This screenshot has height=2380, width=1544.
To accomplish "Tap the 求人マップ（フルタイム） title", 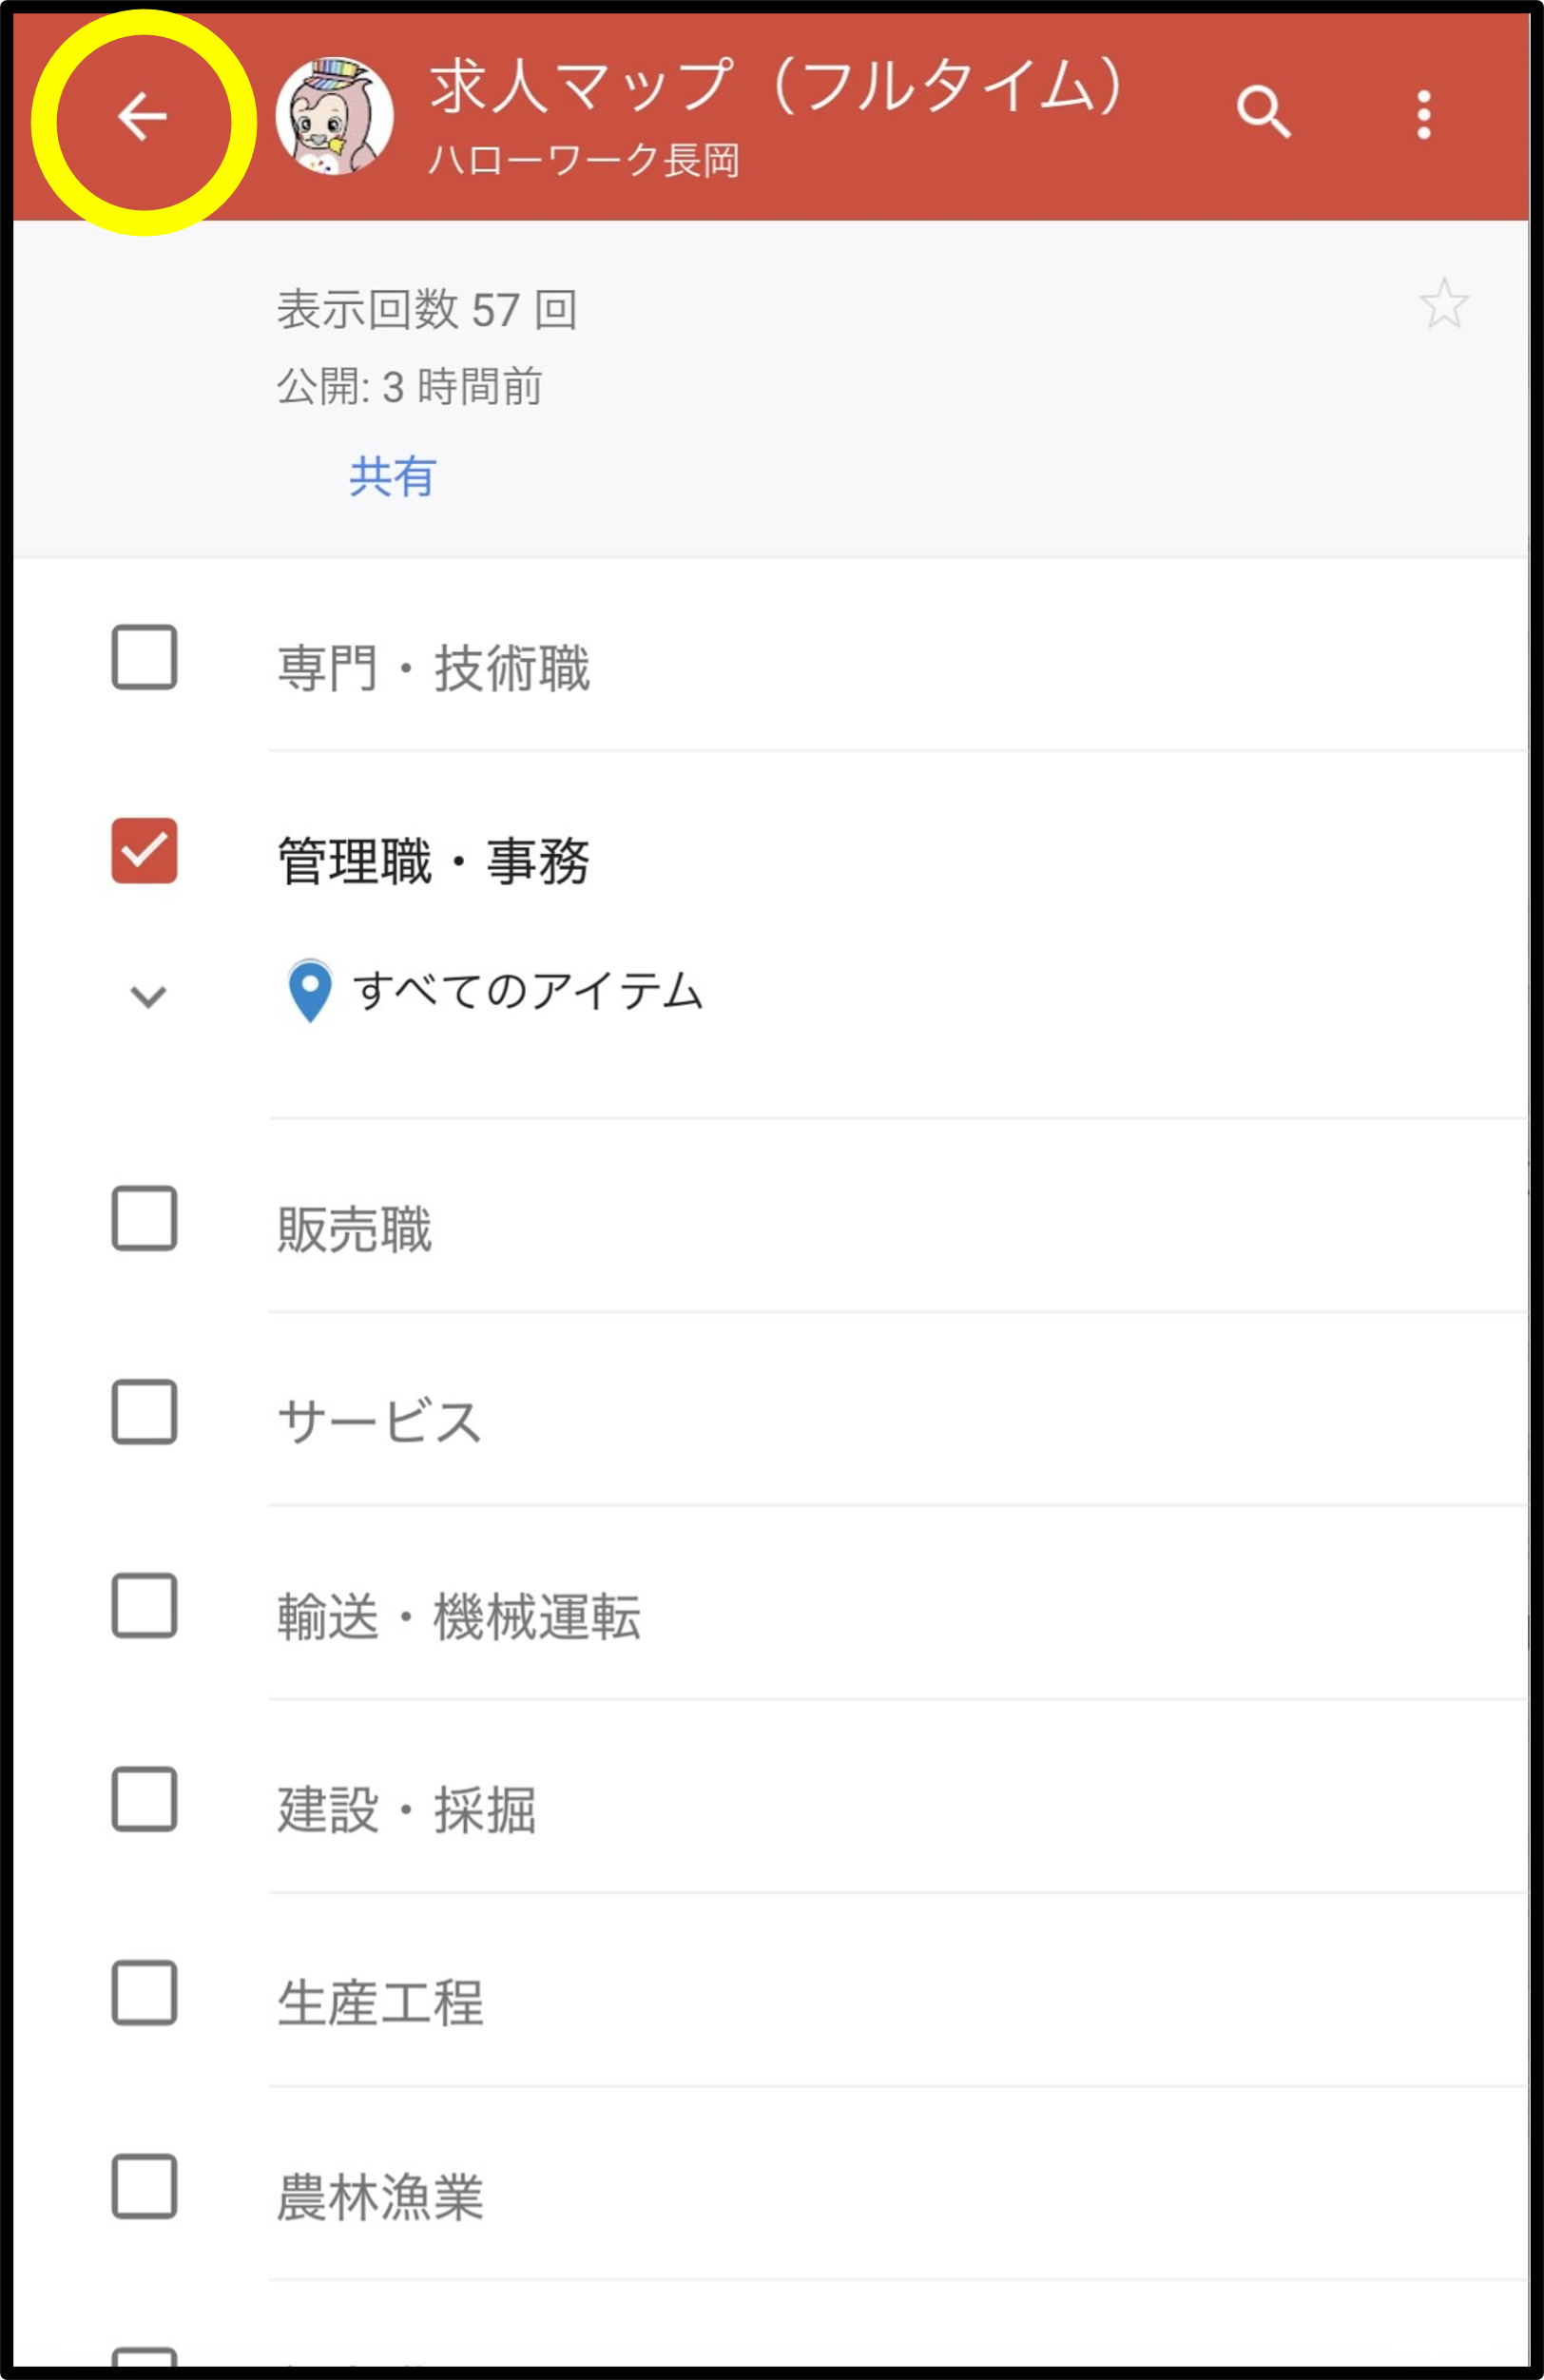I will 780,86.
